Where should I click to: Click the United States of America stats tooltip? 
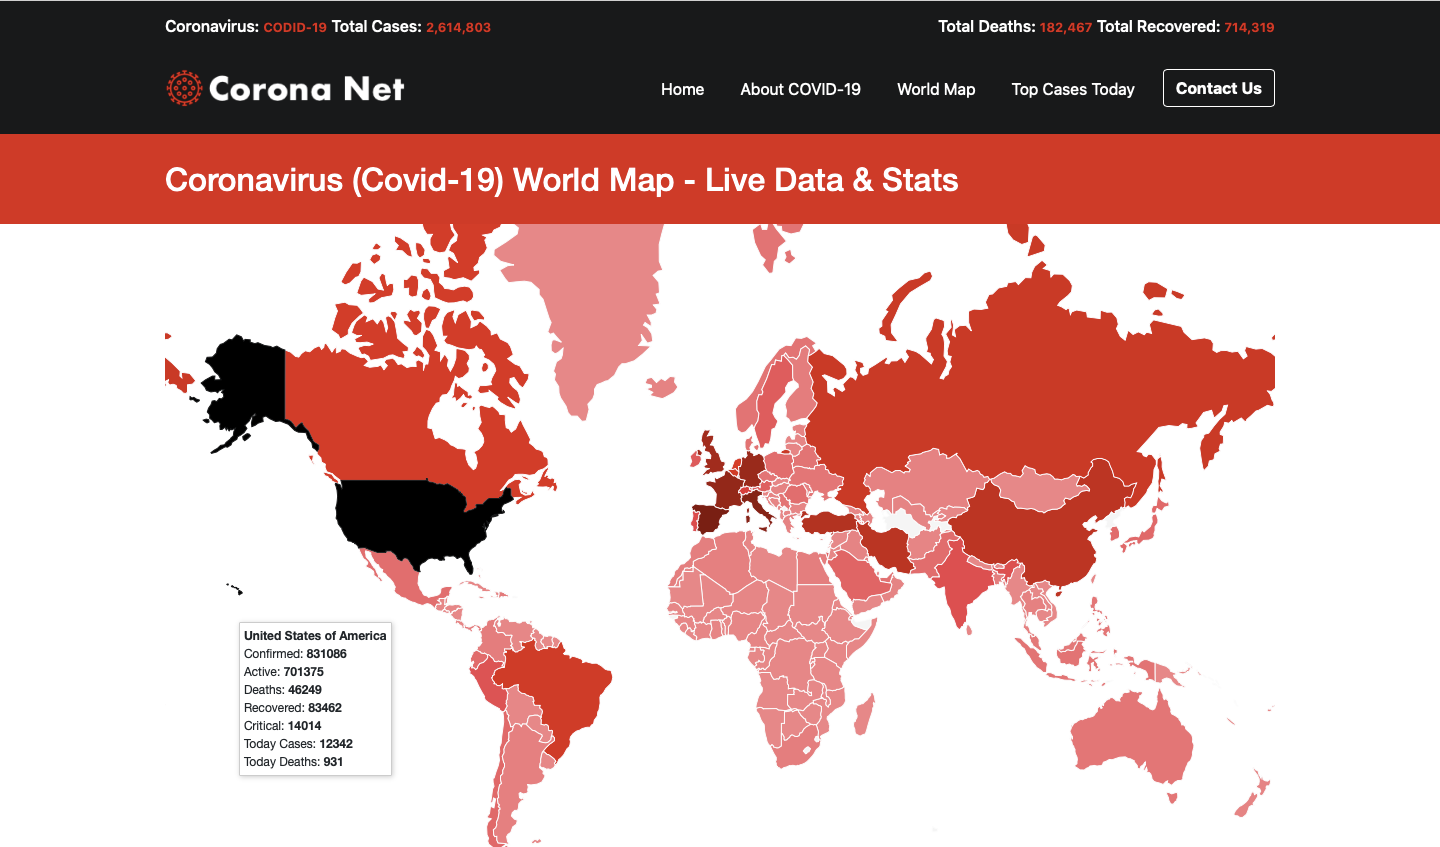point(315,698)
